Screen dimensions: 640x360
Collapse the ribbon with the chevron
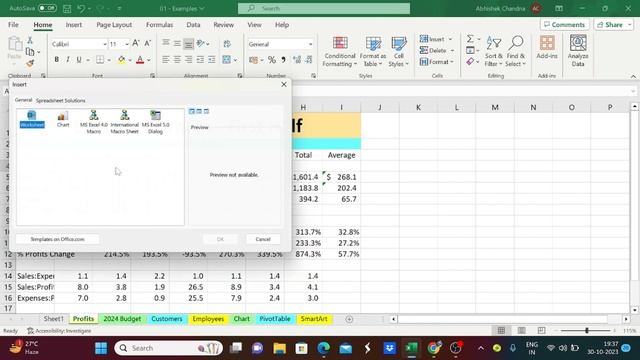pyautogui.click(x=633, y=76)
